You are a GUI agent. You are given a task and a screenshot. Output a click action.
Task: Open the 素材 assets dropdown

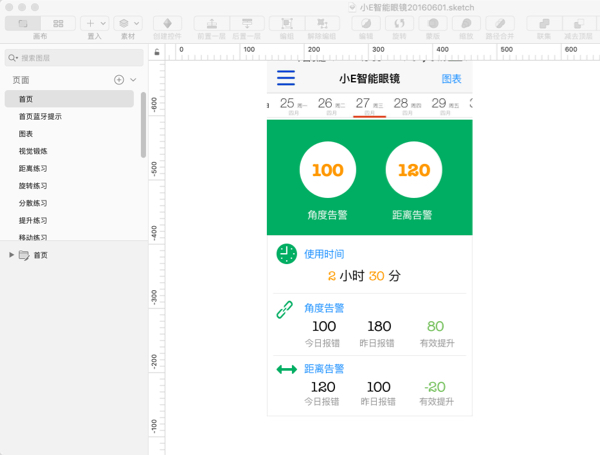128,22
